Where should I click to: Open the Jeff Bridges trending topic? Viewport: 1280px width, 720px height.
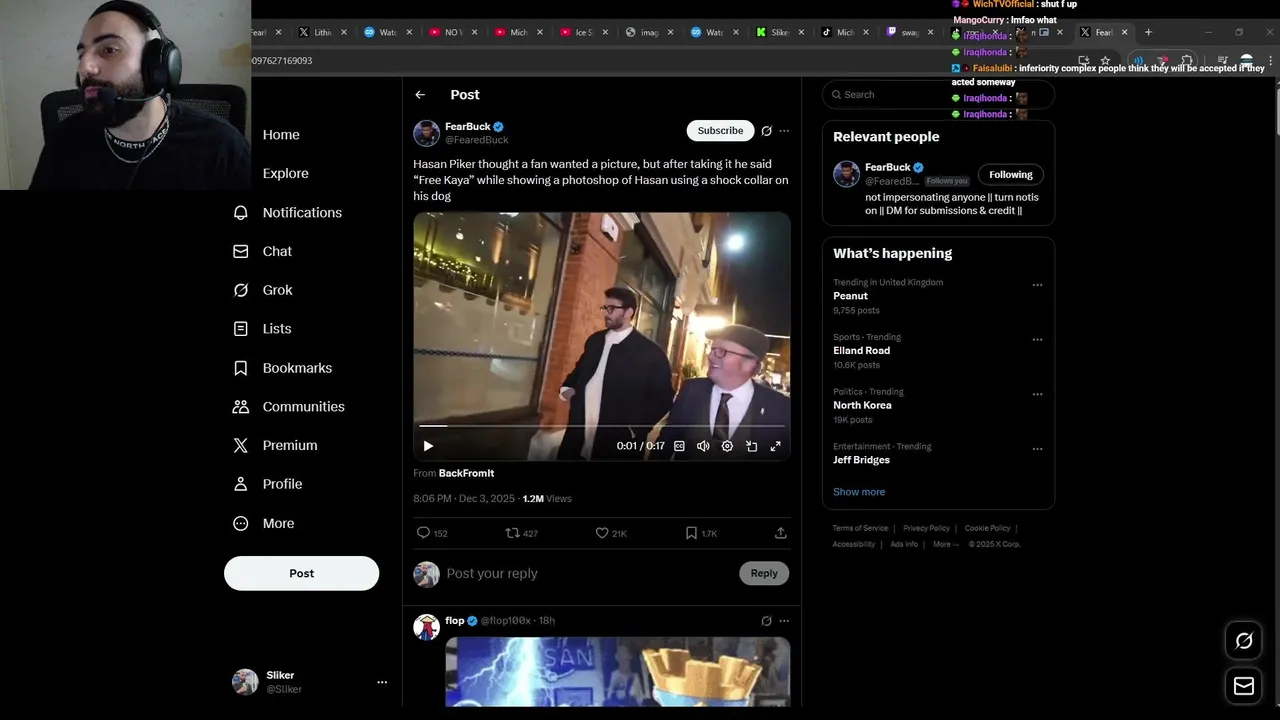coord(861,460)
